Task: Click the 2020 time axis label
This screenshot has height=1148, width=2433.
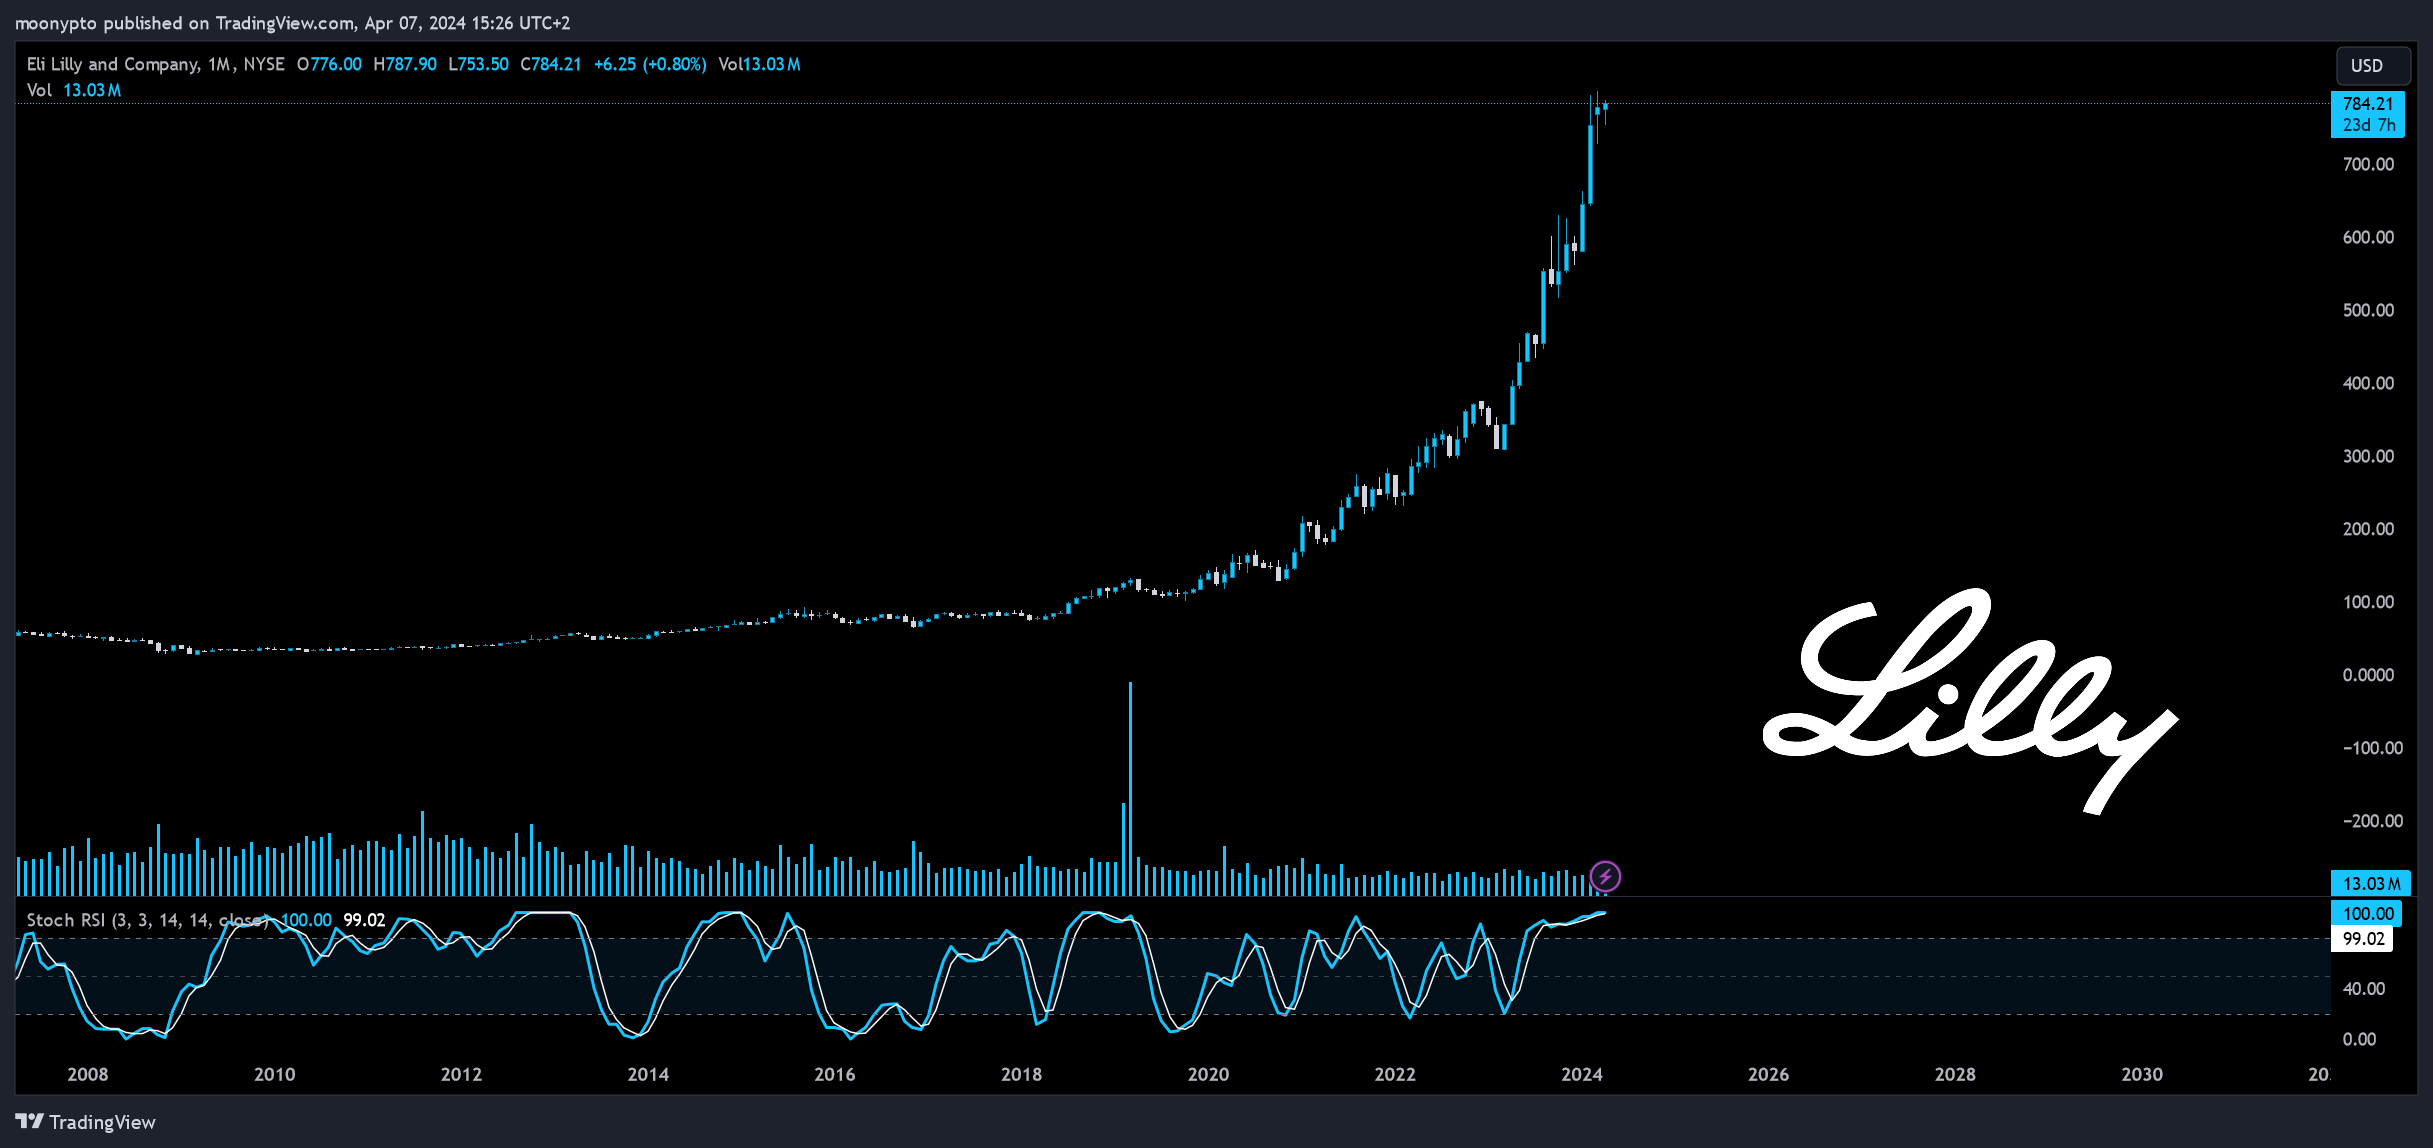Action: 1208,1074
